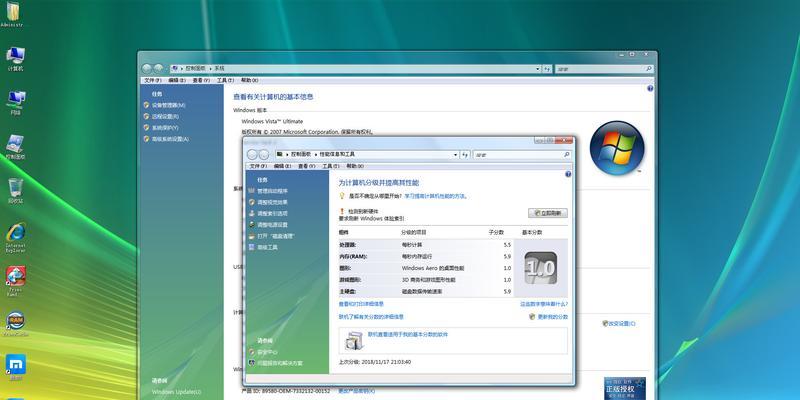The width and height of the screenshot is (800, 400).
Task: Open 远程设置(R) in System window
Action: tap(165, 116)
